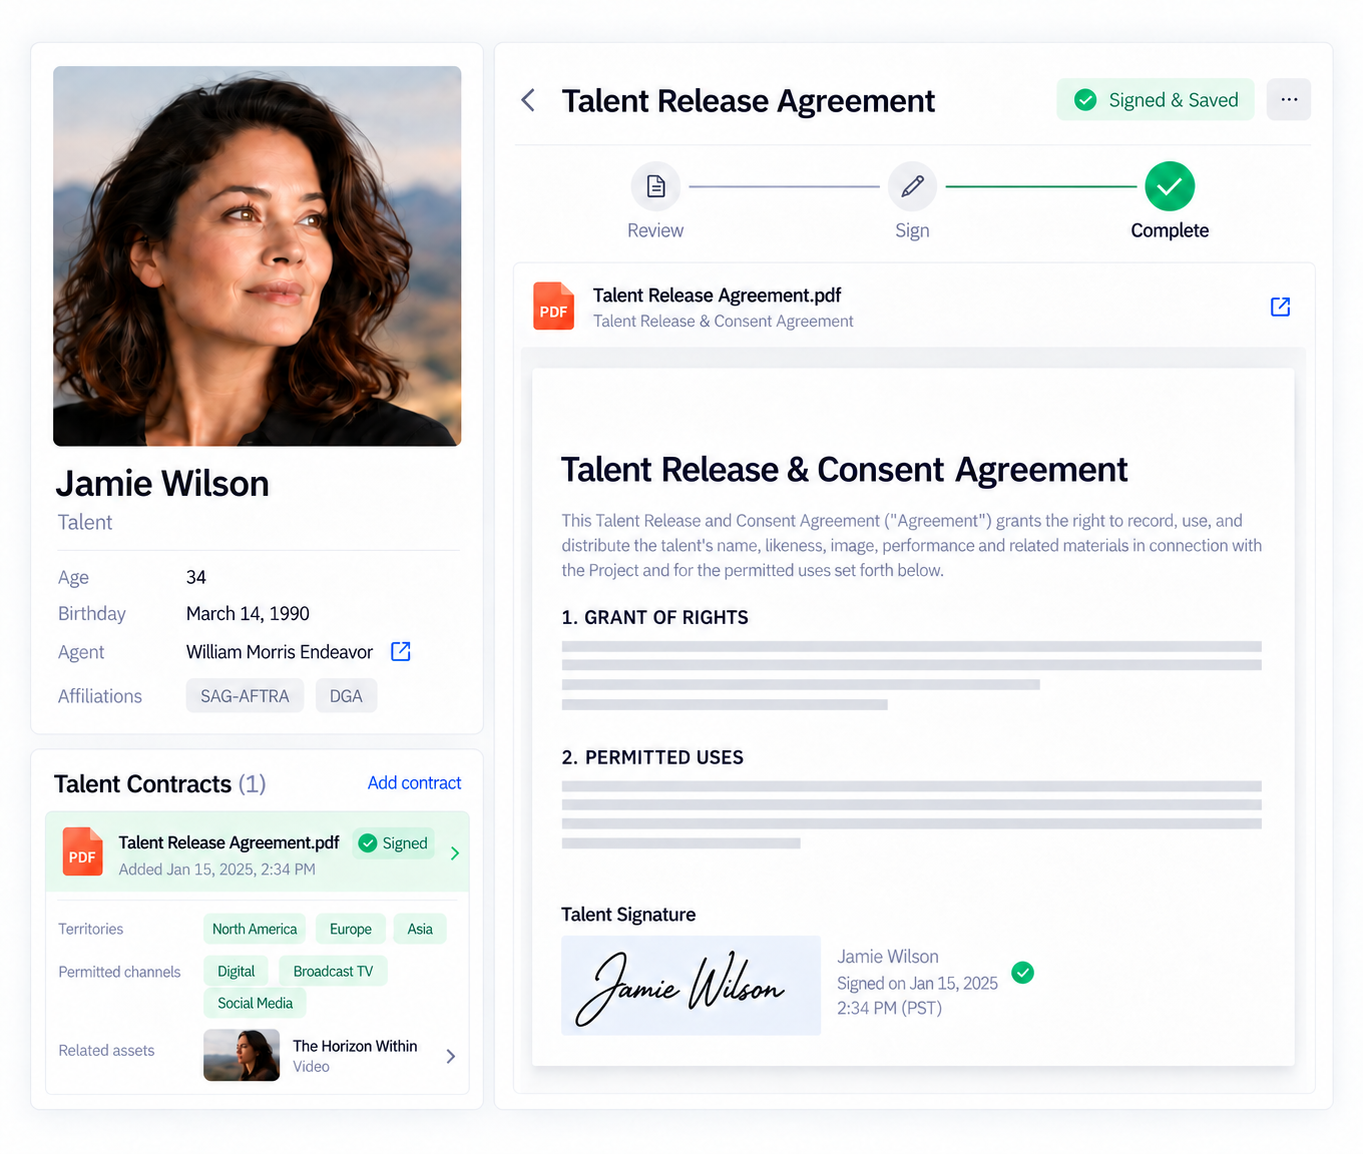Click the '1. GRANT OF RIGHTS' heading

pyautogui.click(x=654, y=617)
